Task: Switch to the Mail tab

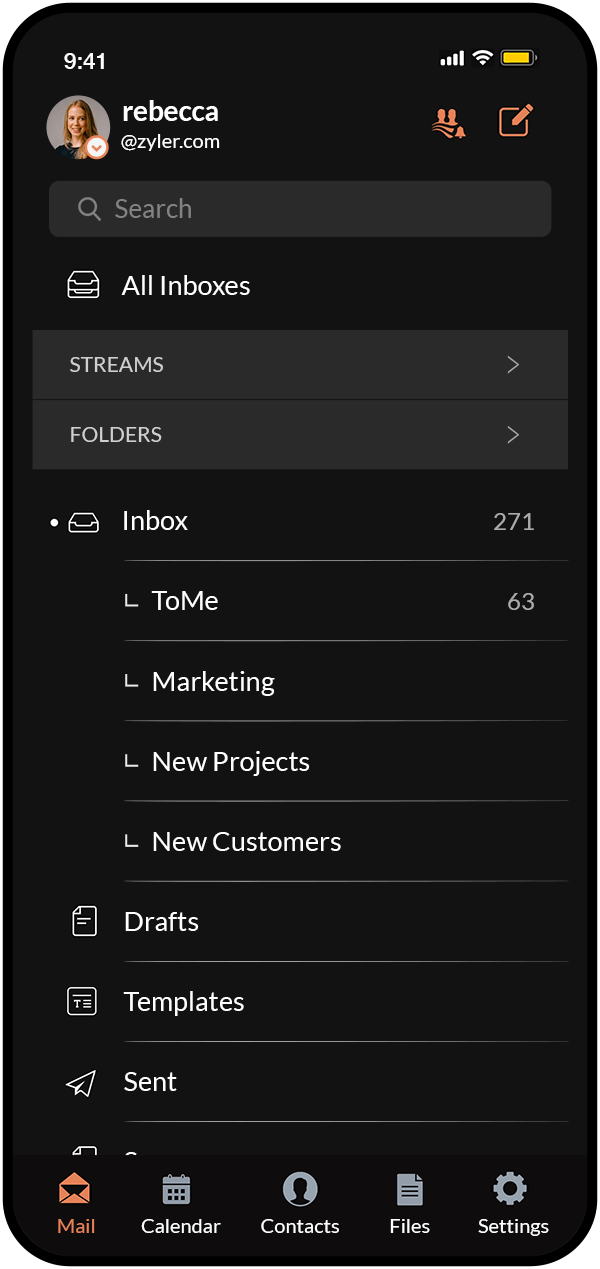Action: pyautogui.click(x=76, y=1189)
